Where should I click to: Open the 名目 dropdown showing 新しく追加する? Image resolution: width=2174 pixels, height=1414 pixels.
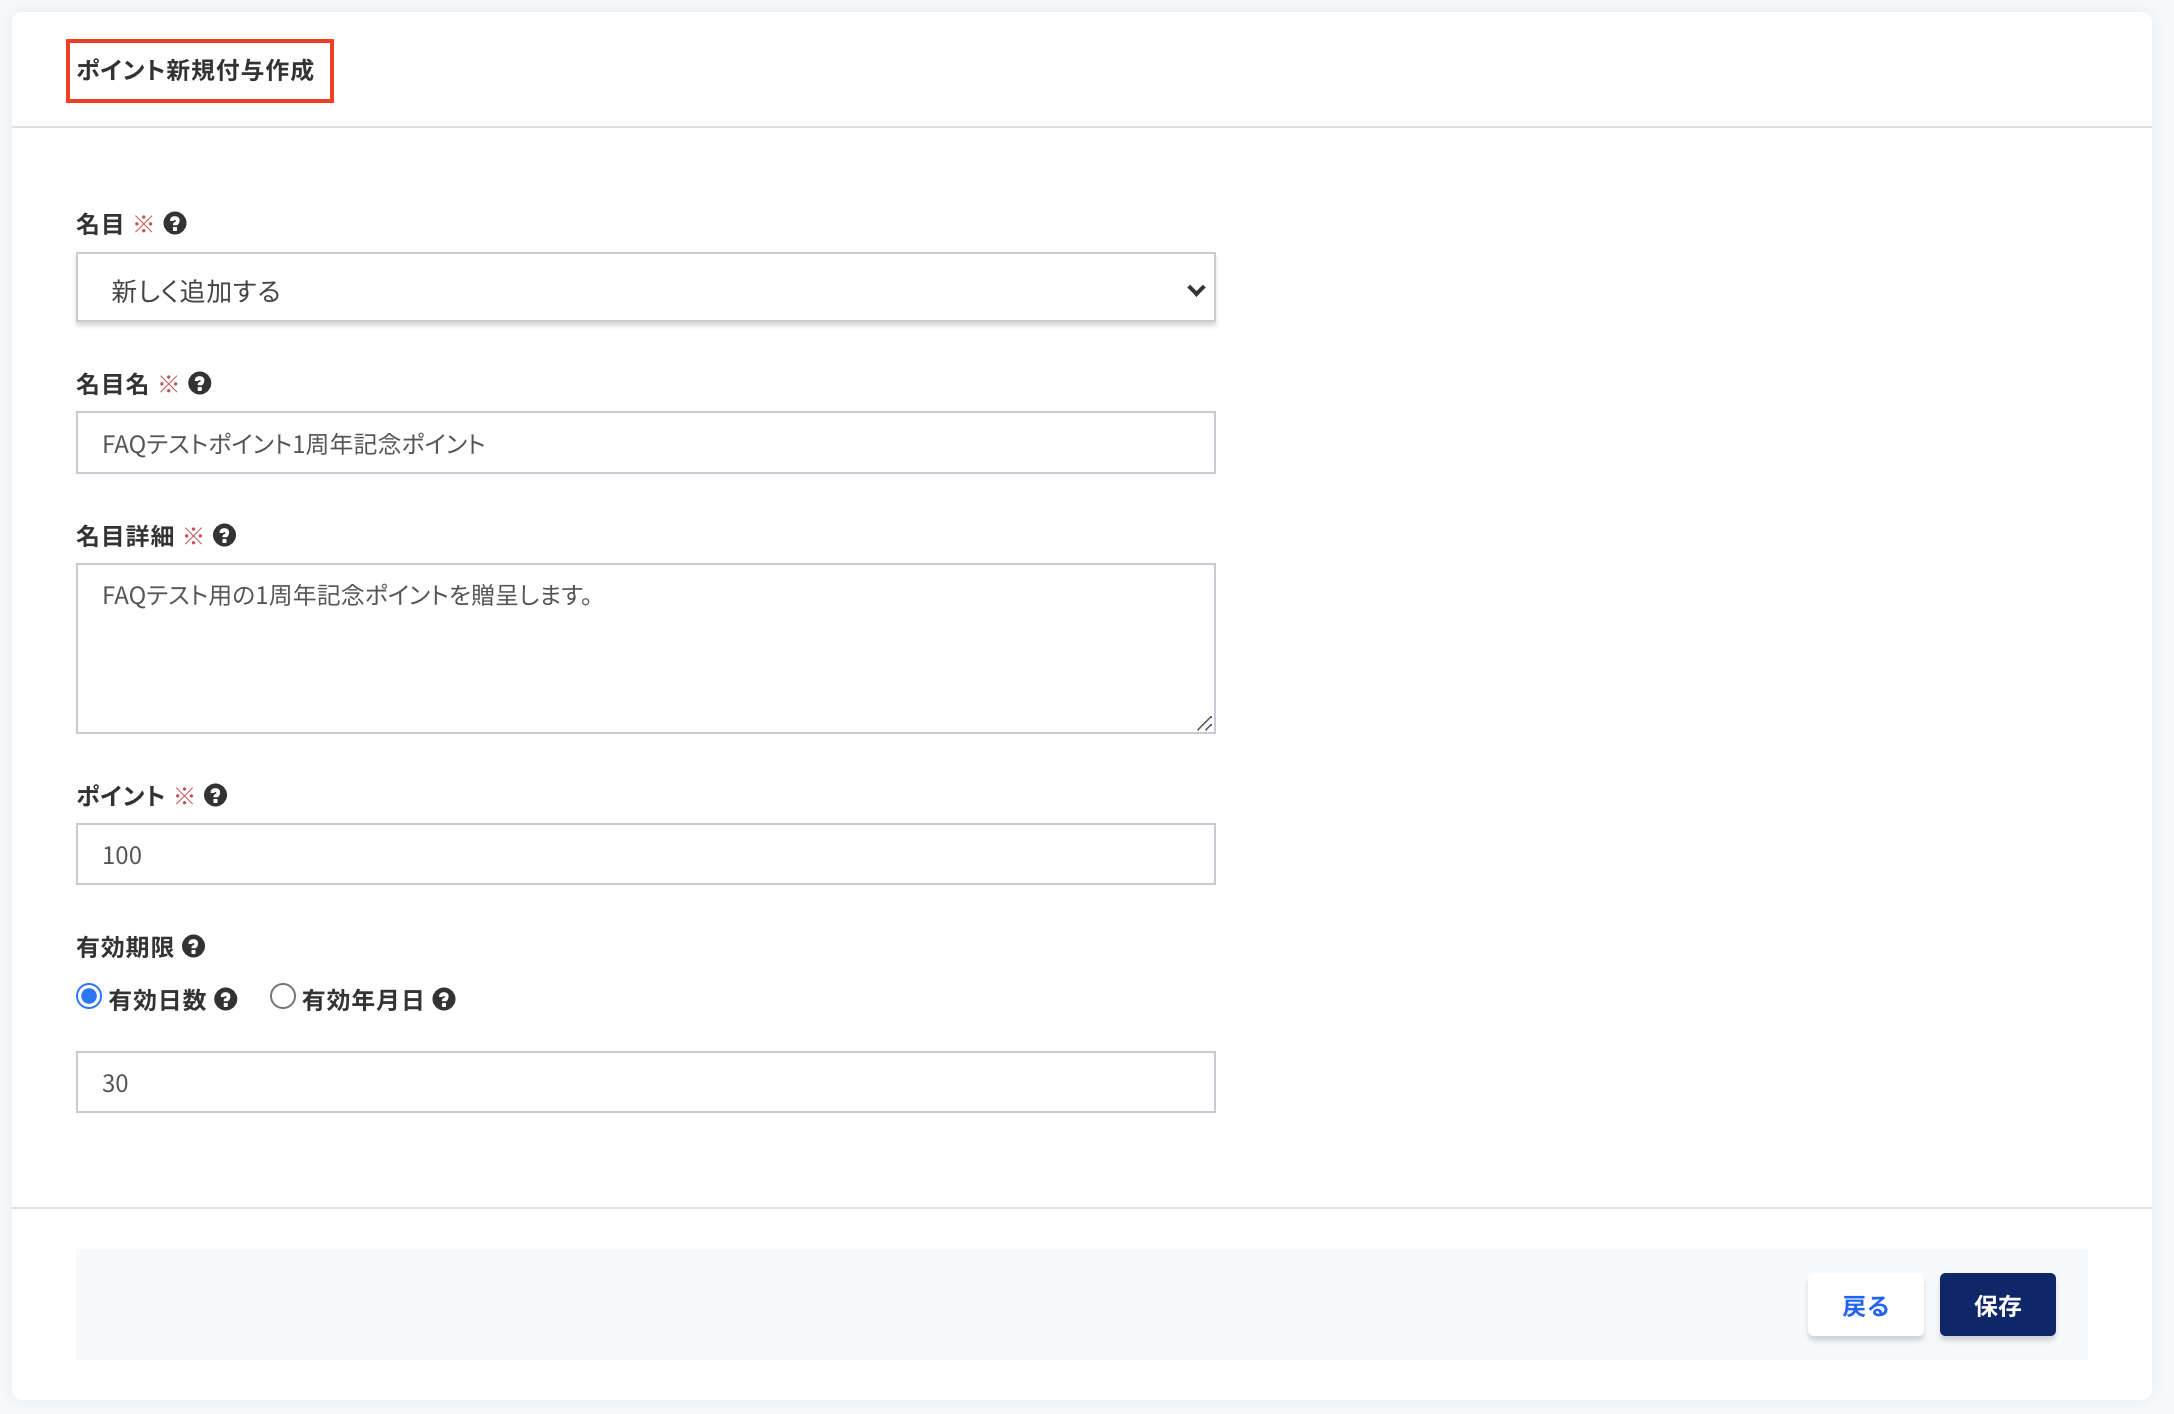(646, 288)
